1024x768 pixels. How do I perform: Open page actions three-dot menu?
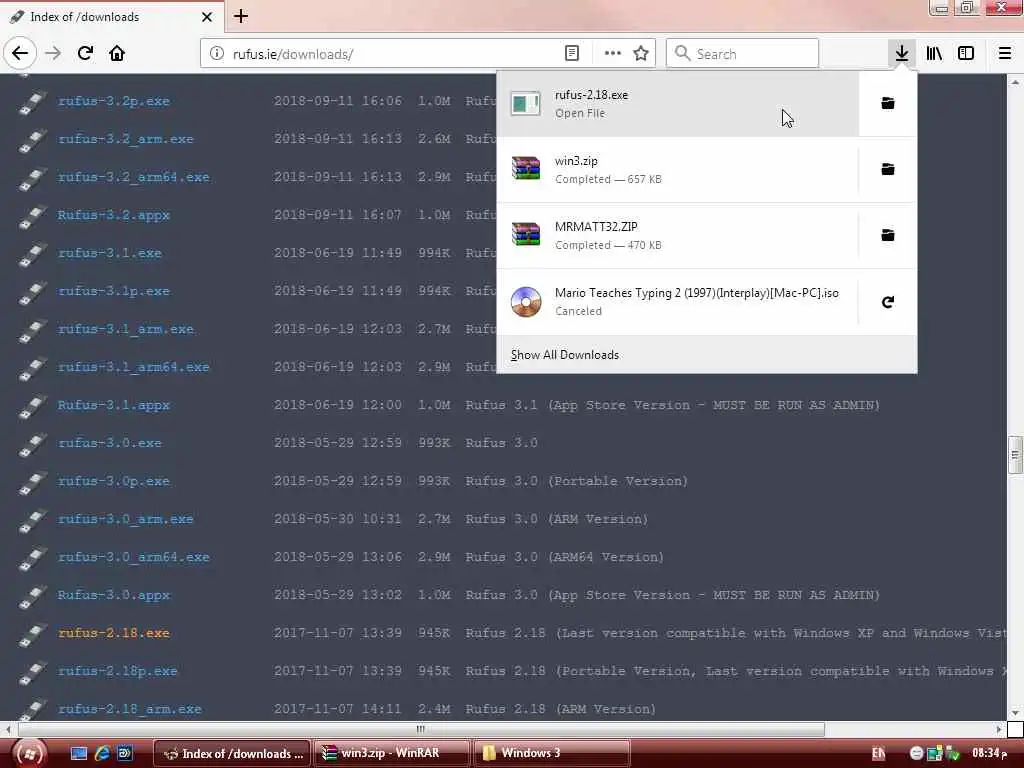(x=613, y=54)
